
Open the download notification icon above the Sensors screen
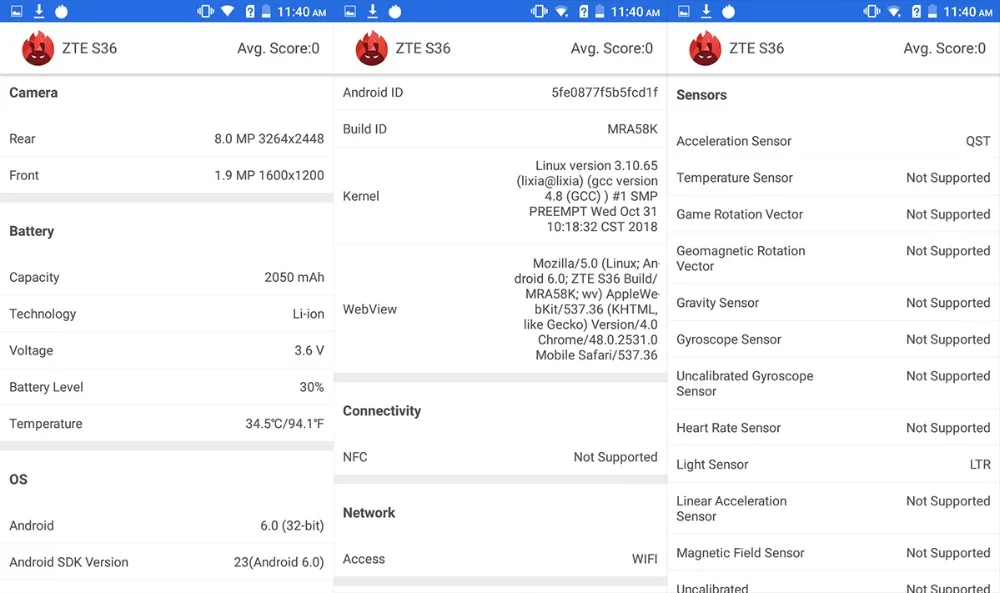(x=706, y=11)
